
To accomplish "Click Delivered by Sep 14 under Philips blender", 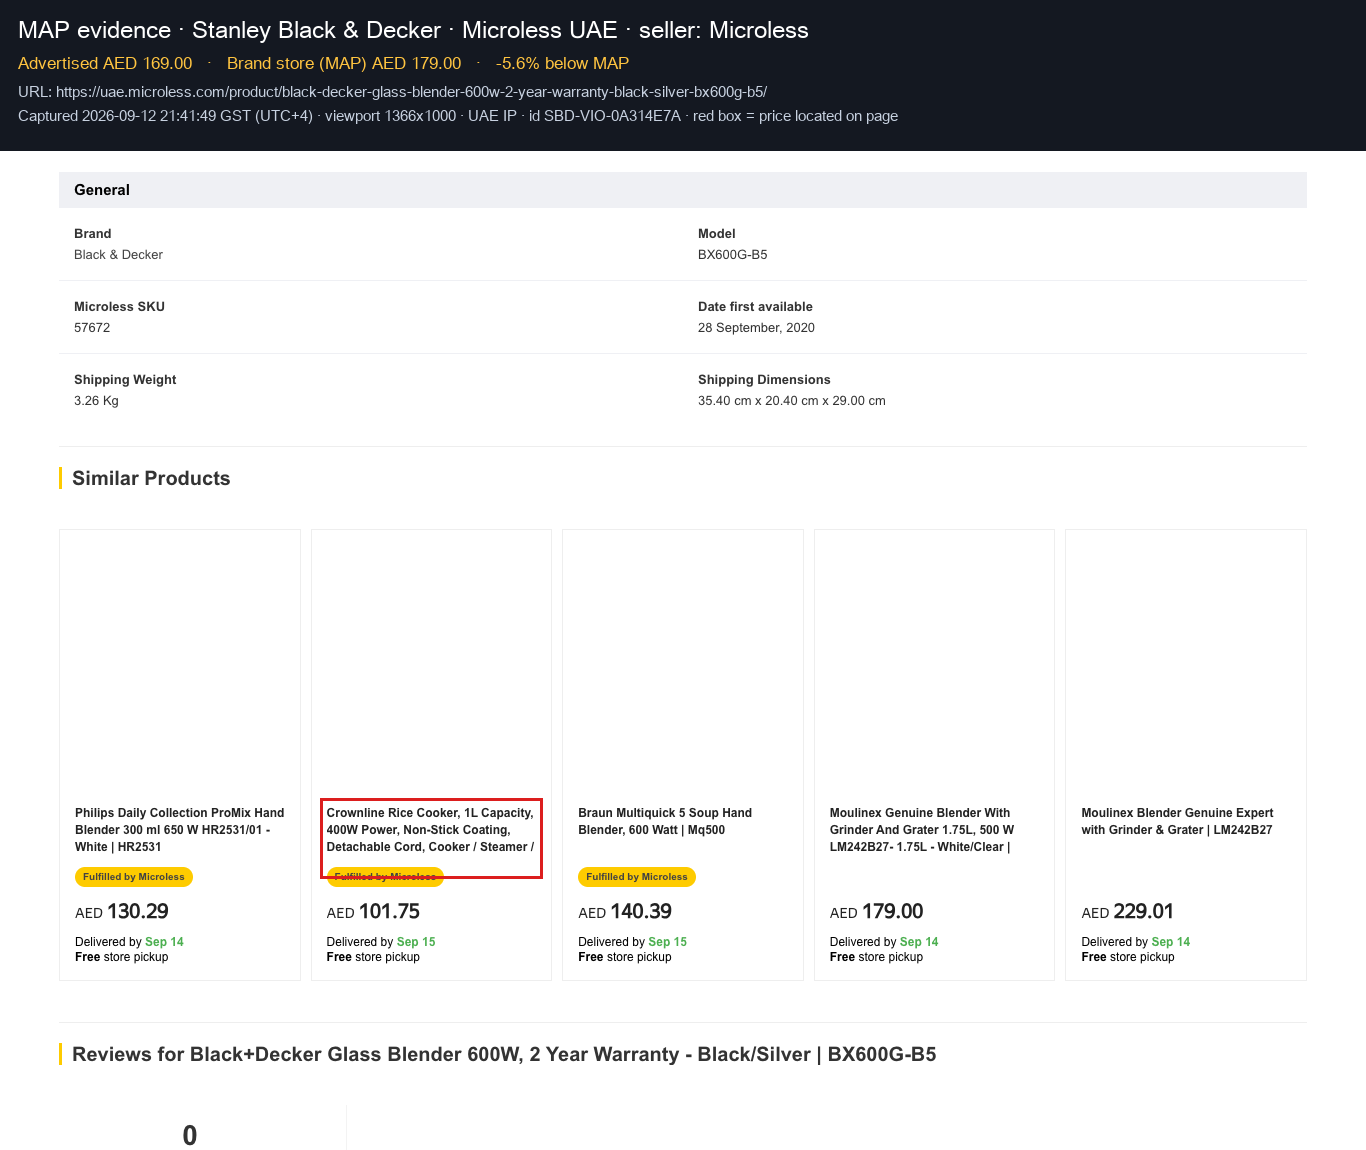I will click(x=130, y=942).
